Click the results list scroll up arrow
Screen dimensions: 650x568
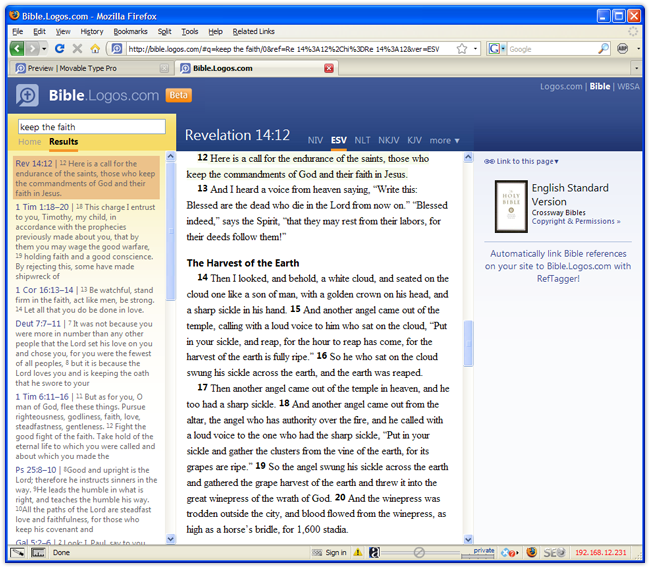(170, 156)
